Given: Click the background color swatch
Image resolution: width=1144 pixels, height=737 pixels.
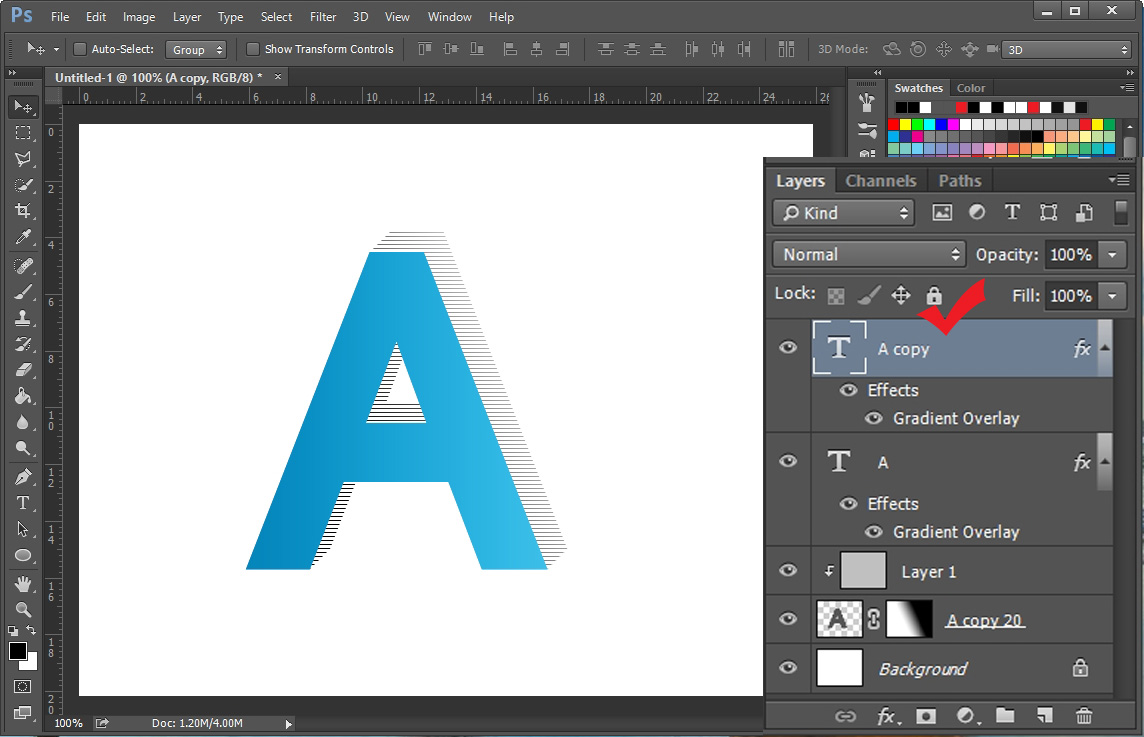Looking at the screenshot, I should pyautogui.click(x=31, y=664).
